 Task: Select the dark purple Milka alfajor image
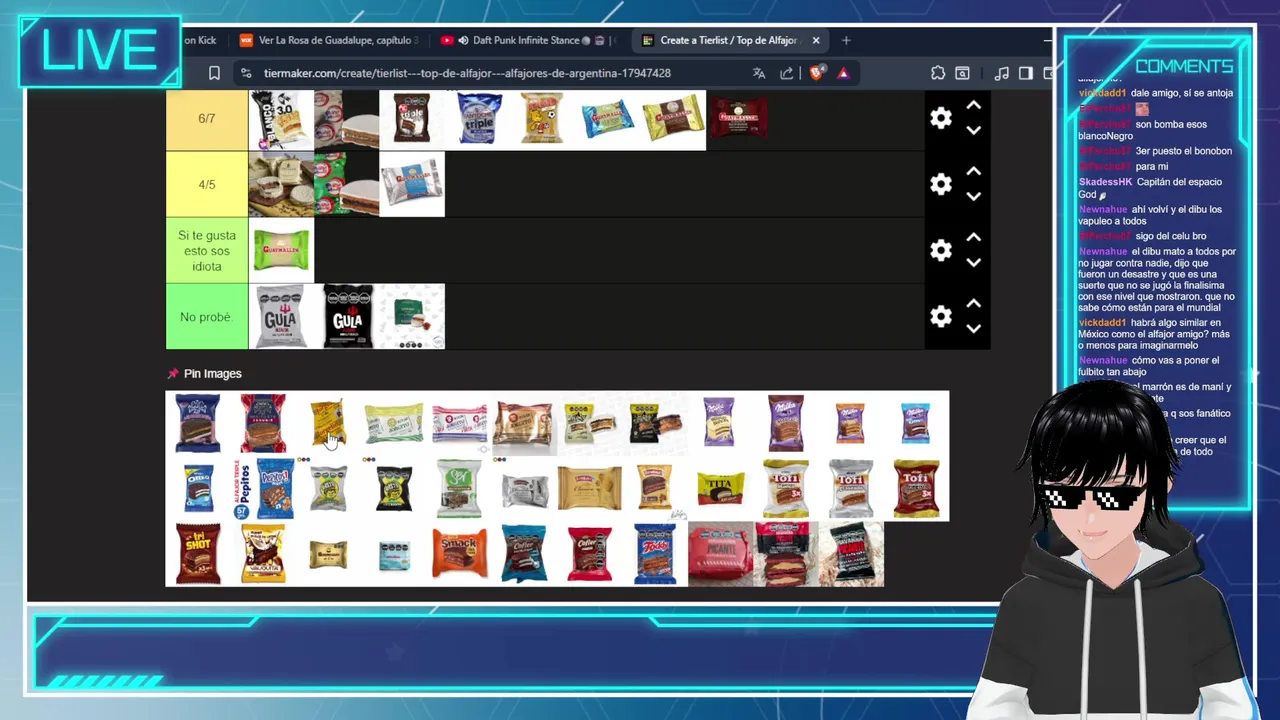click(x=785, y=424)
